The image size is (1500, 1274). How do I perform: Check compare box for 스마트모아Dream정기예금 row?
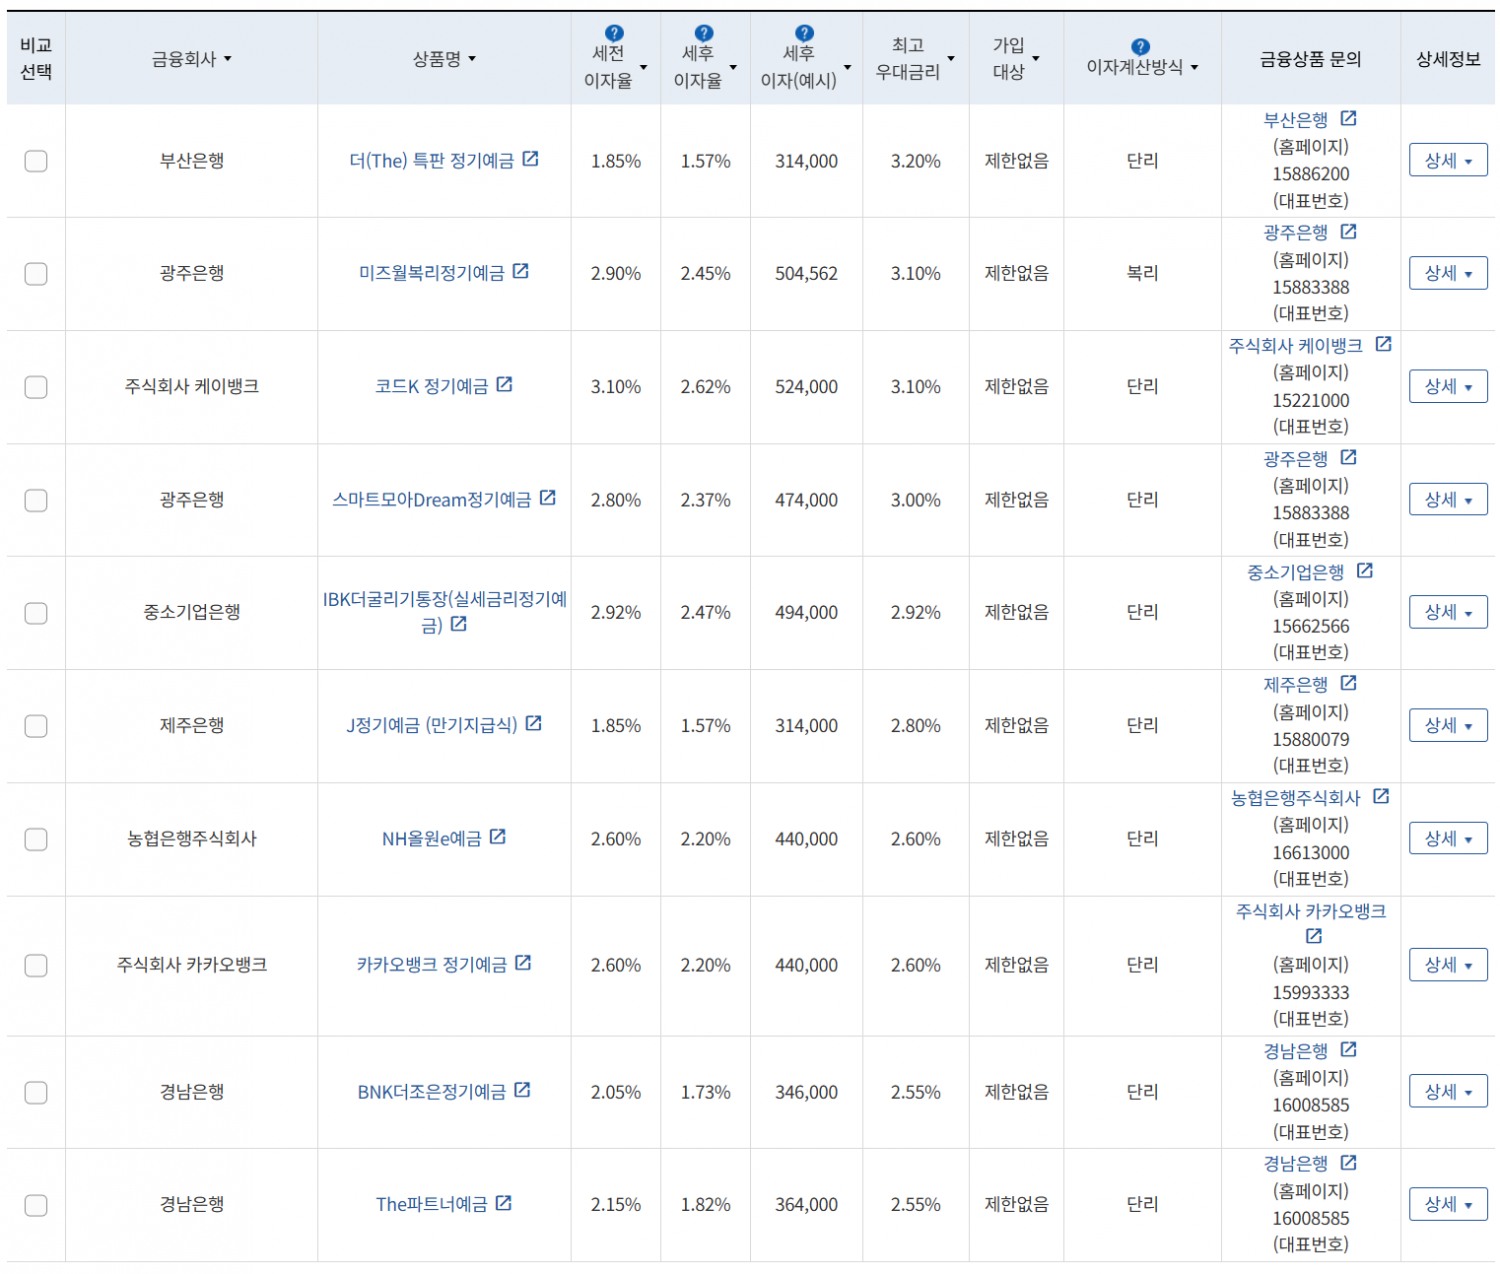click(x=36, y=500)
